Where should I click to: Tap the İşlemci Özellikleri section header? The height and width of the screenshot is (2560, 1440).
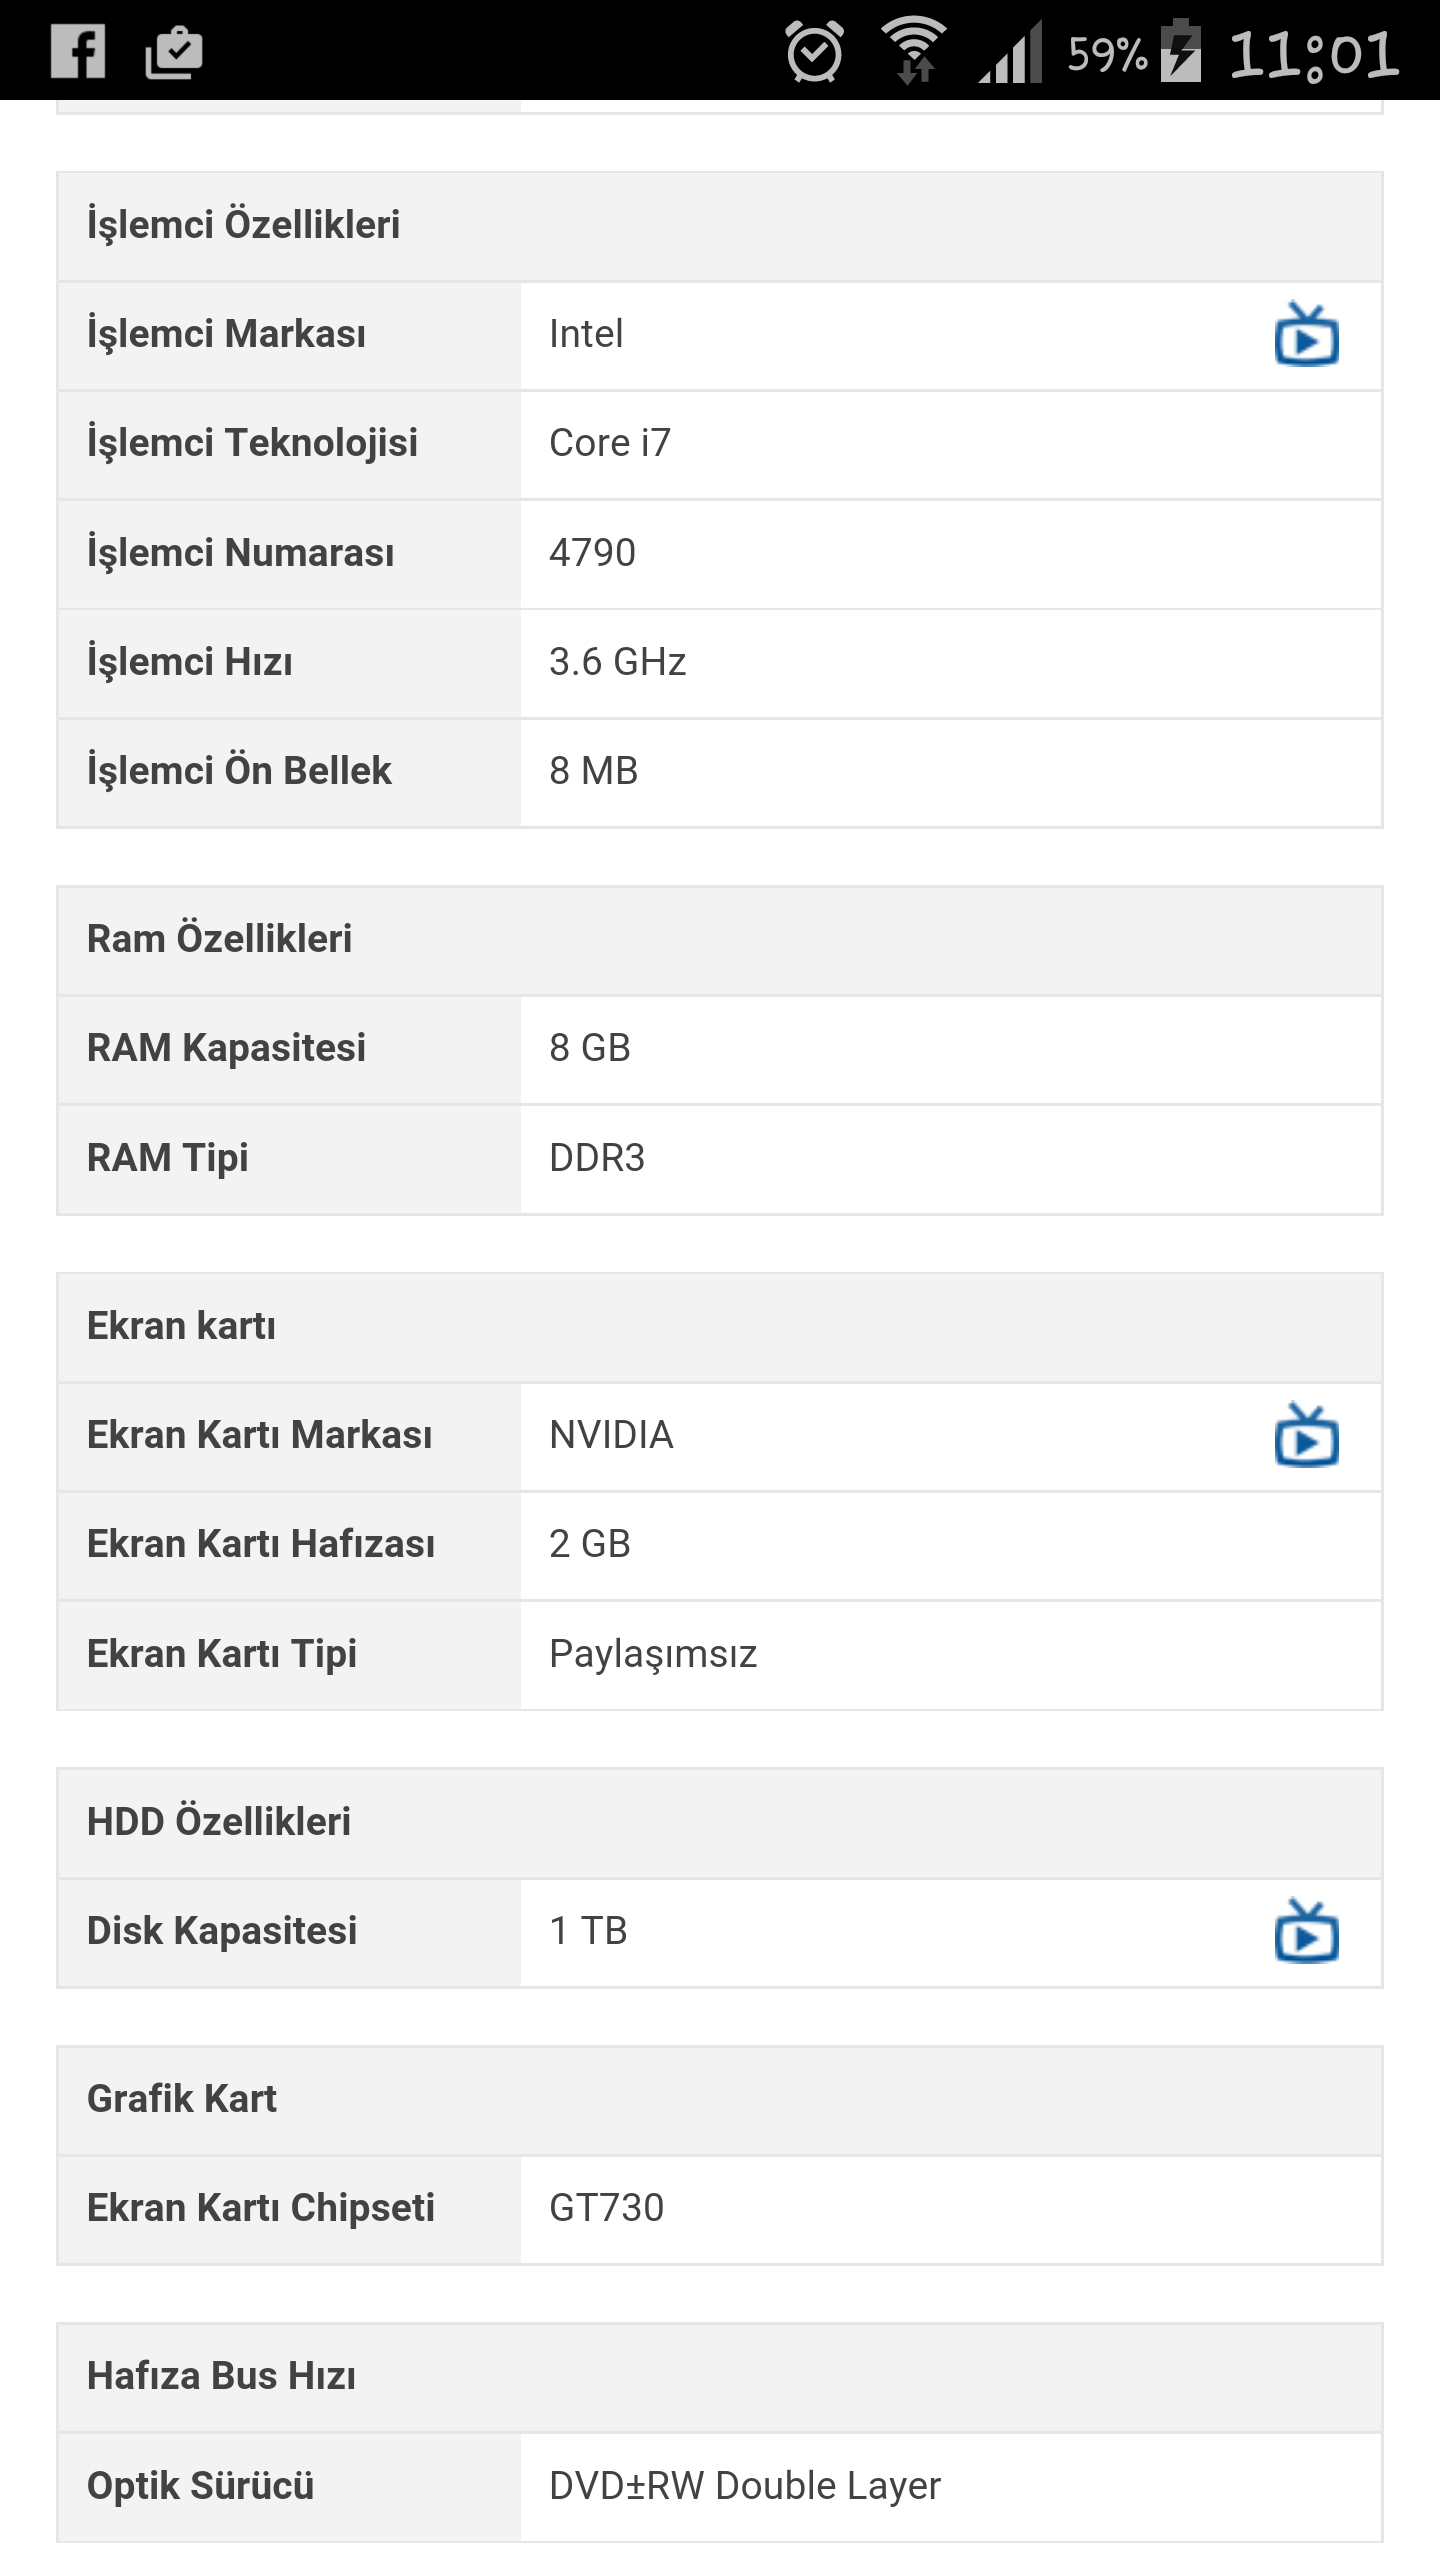(x=244, y=225)
